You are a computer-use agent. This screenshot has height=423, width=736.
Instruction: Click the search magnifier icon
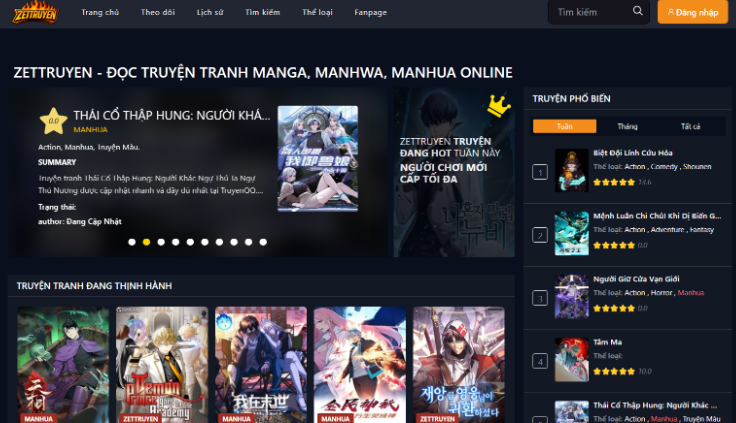coord(638,12)
